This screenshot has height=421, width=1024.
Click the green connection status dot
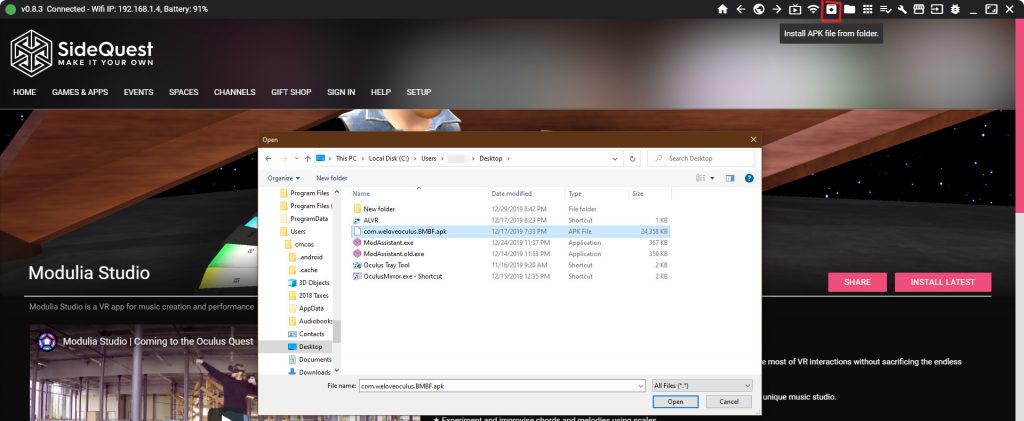point(10,9)
